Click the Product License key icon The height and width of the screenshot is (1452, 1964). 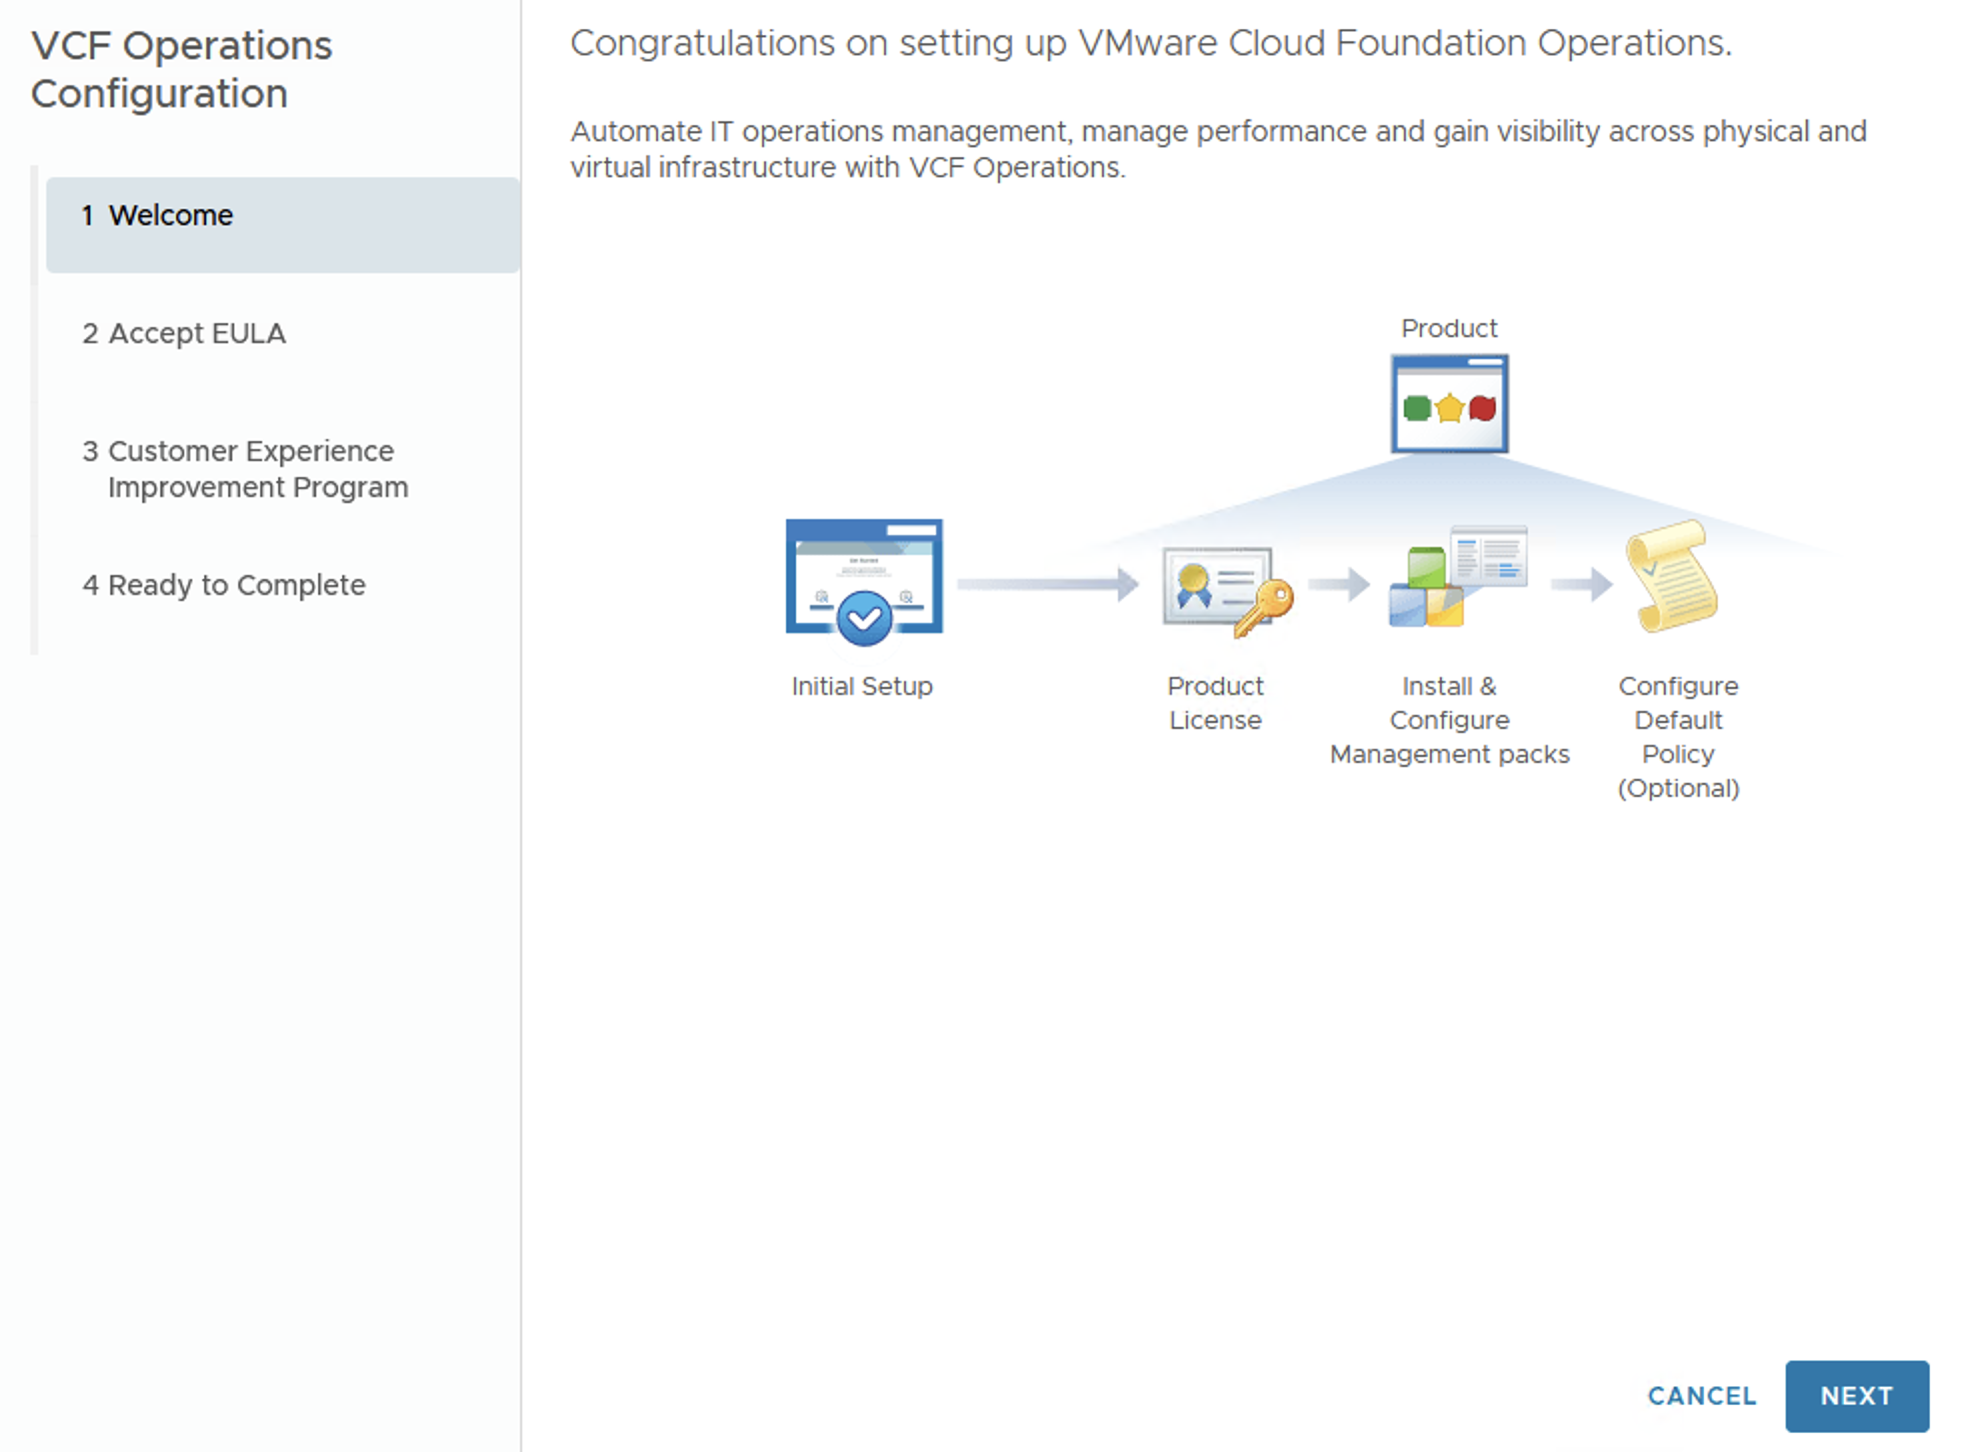coord(1226,590)
